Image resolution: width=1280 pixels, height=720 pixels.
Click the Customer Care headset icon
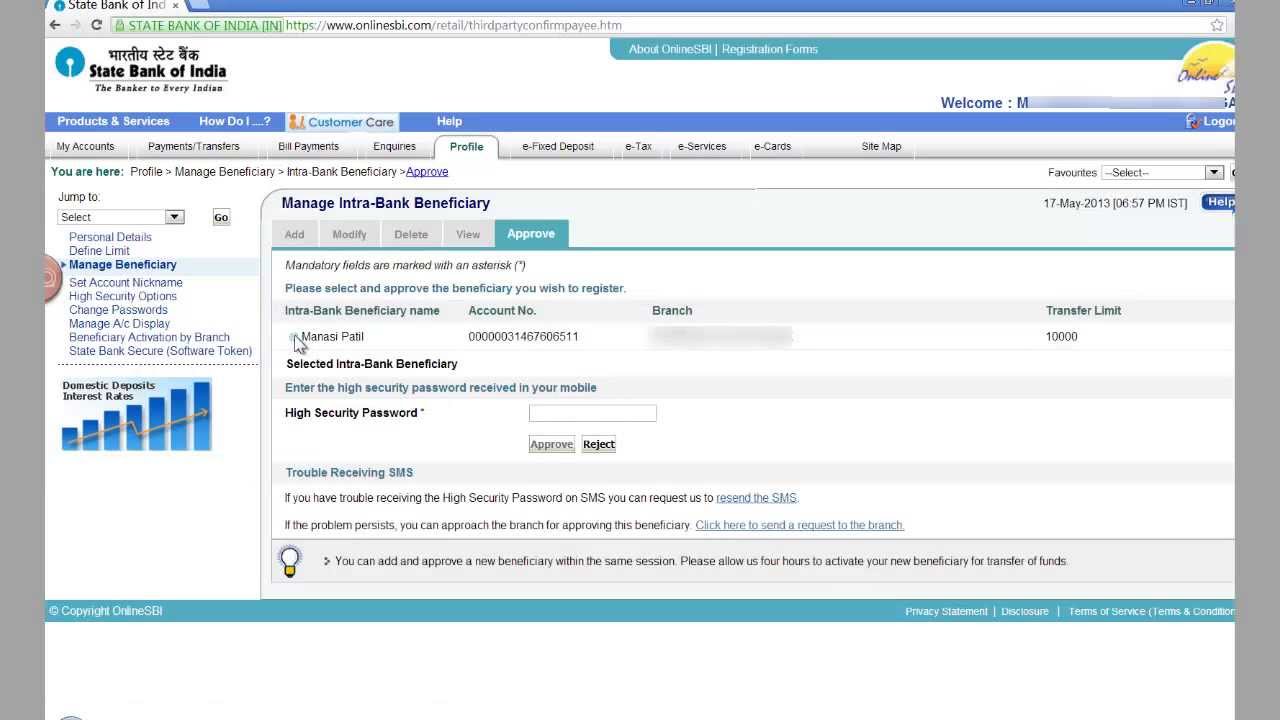point(296,122)
